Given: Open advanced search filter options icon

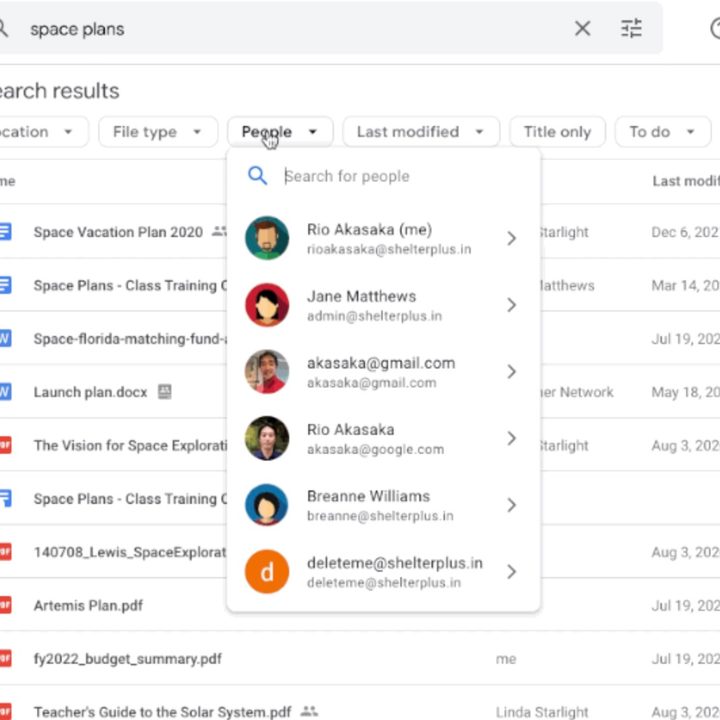Looking at the screenshot, I should point(631,28).
